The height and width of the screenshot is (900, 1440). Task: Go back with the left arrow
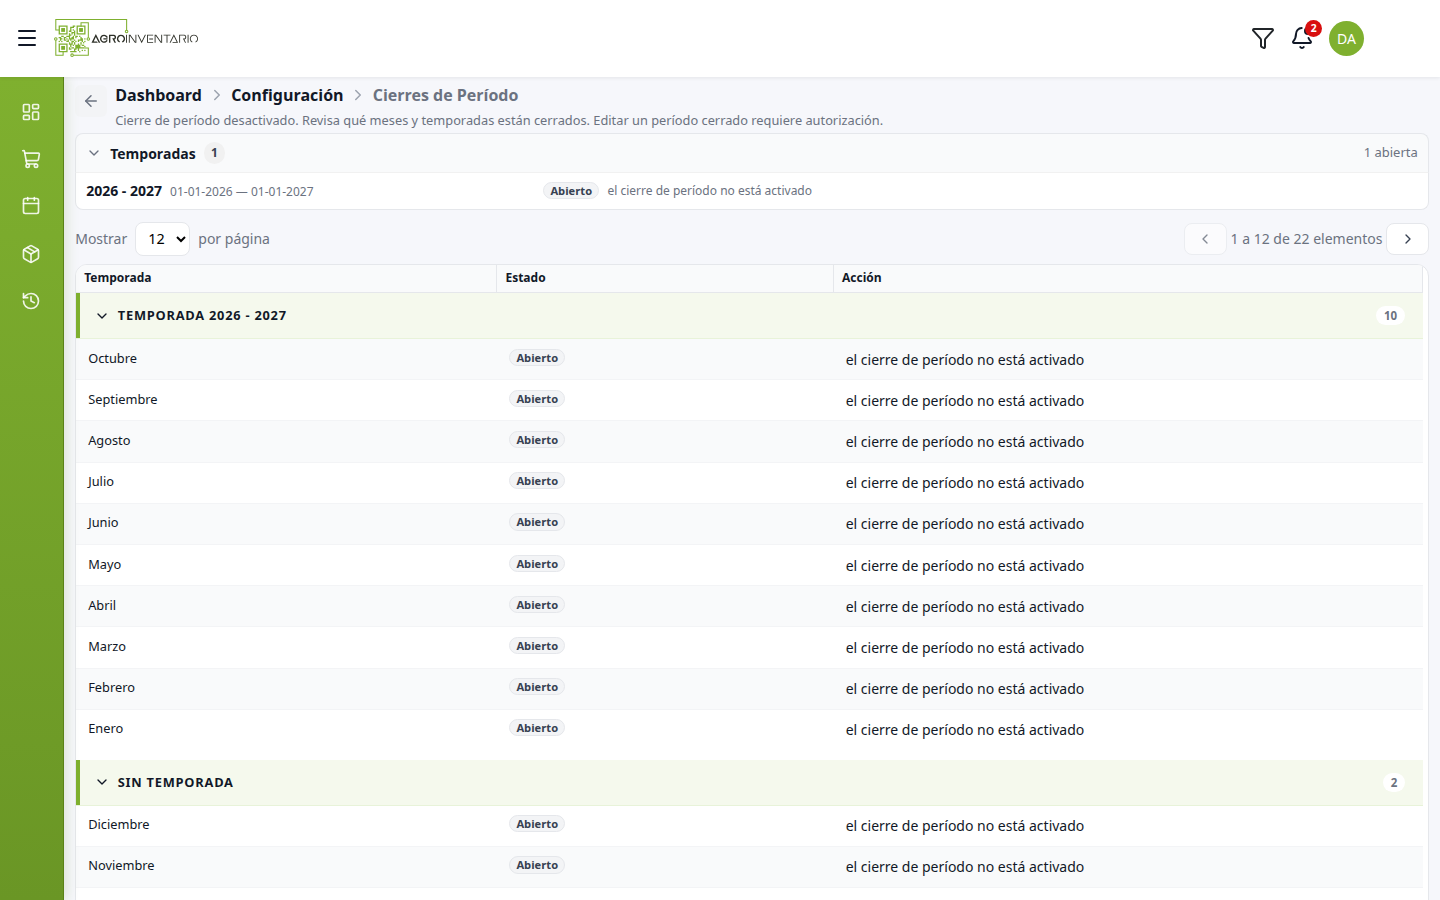pyautogui.click(x=91, y=101)
